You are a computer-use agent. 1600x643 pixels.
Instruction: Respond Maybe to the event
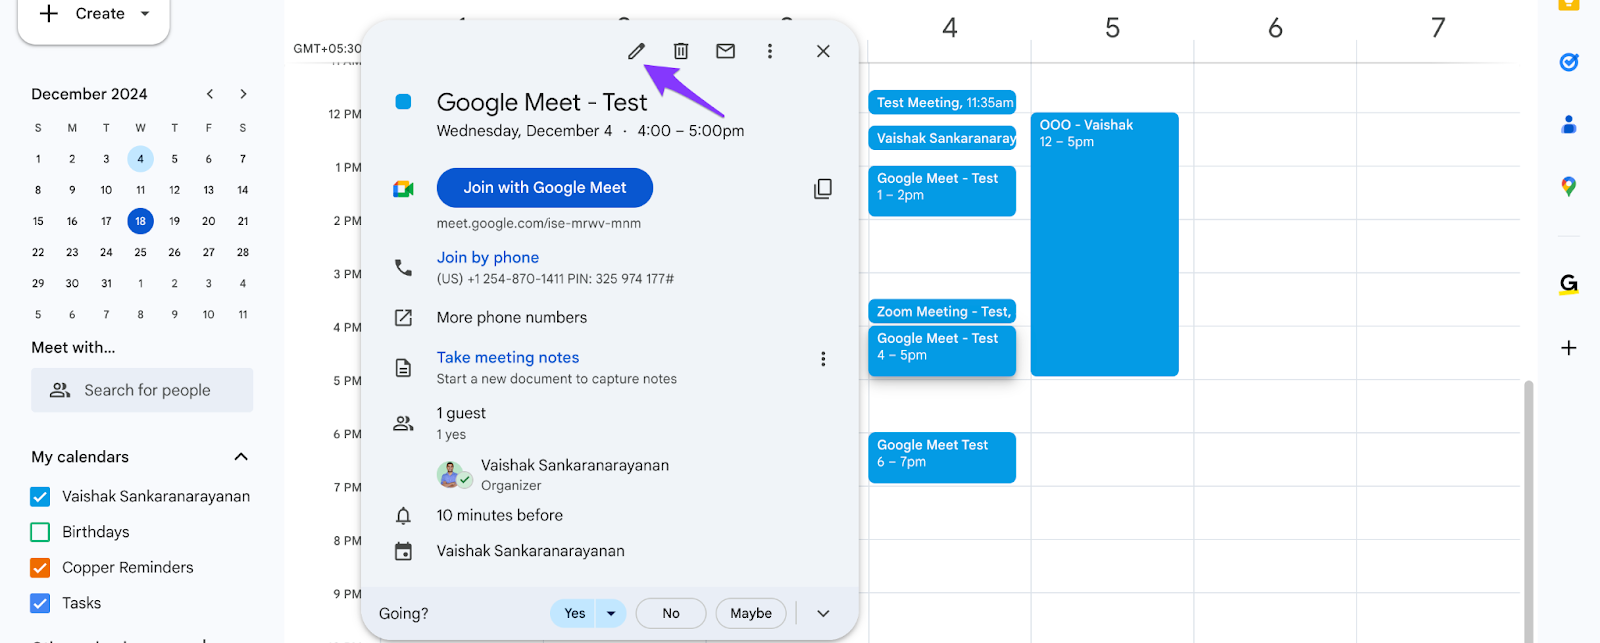(x=751, y=614)
